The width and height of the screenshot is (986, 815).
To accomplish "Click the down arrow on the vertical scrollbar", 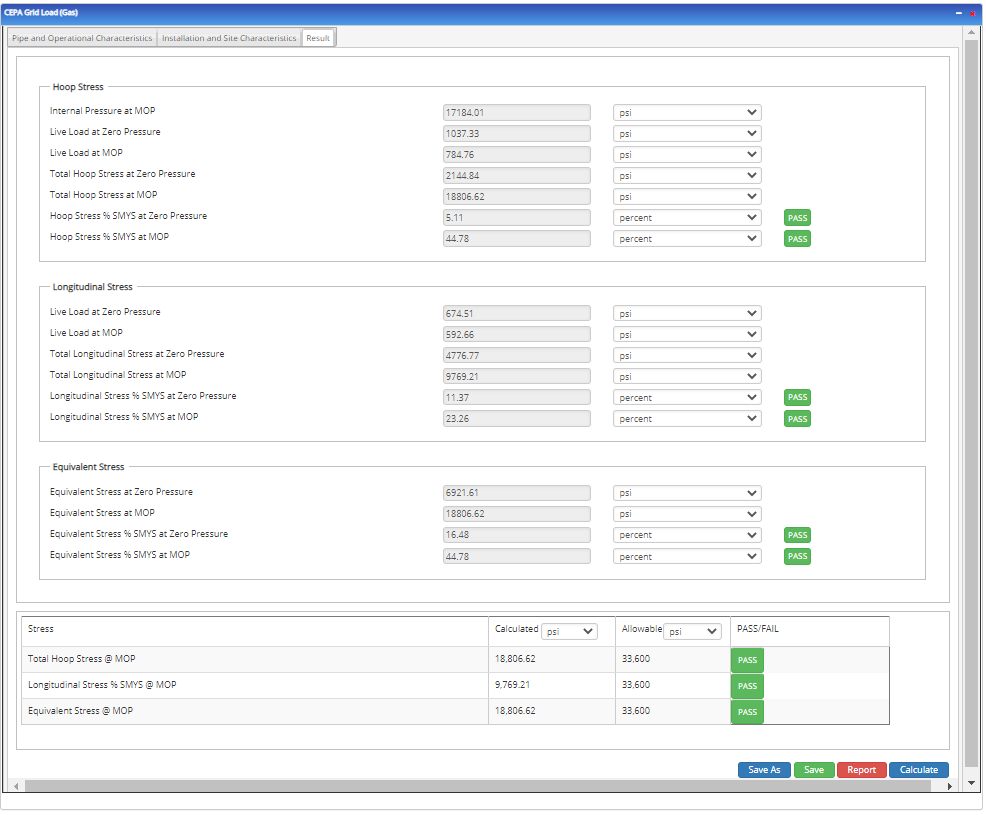I will click(x=970, y=781).
